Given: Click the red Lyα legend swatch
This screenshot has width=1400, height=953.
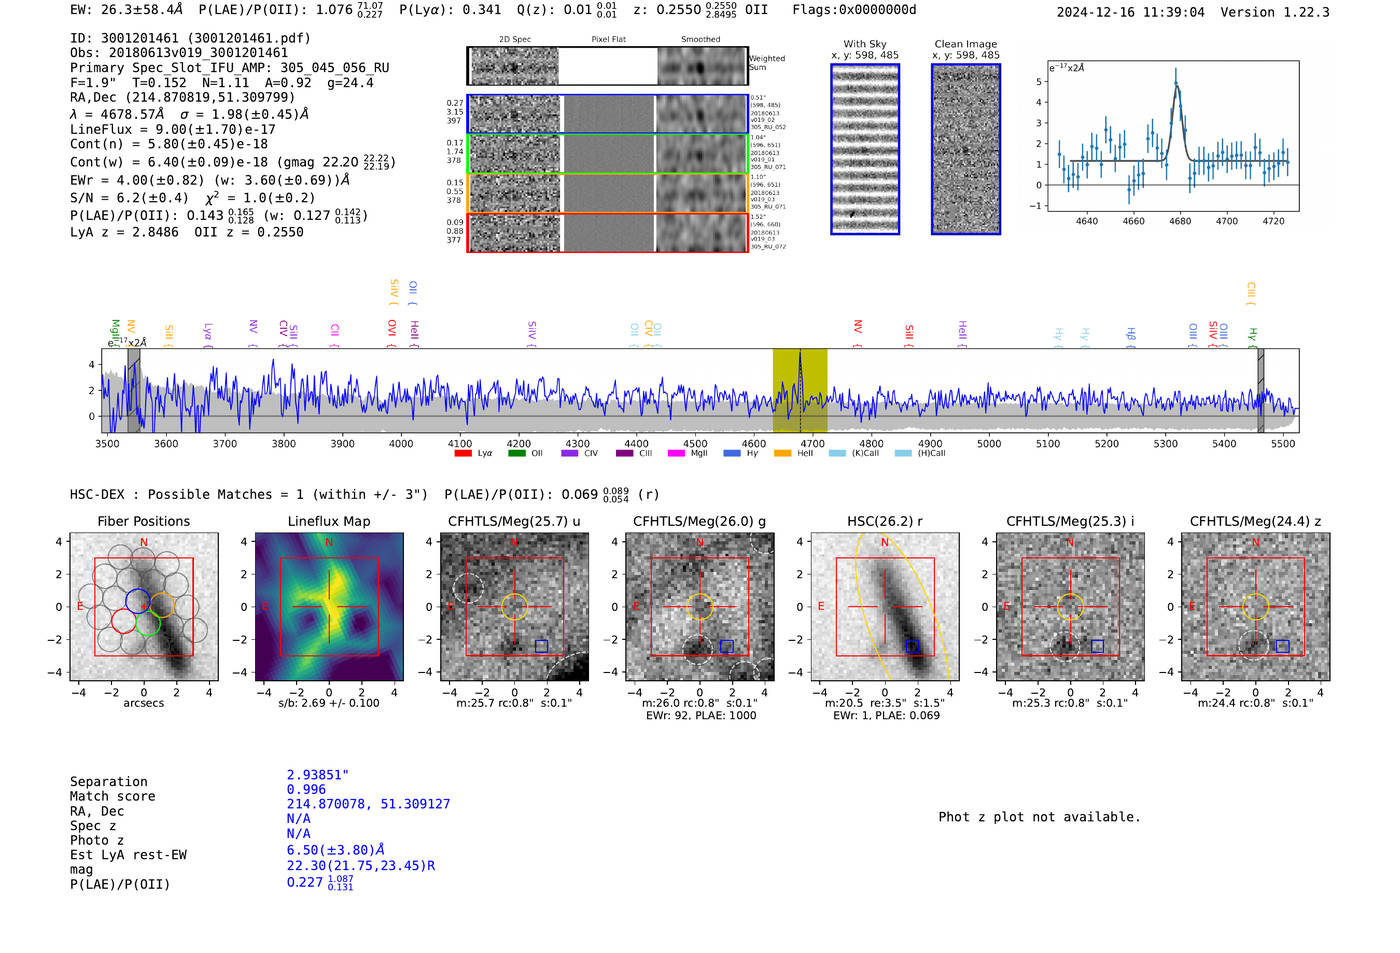Looking at the screenshot, I should coord(462,453).
